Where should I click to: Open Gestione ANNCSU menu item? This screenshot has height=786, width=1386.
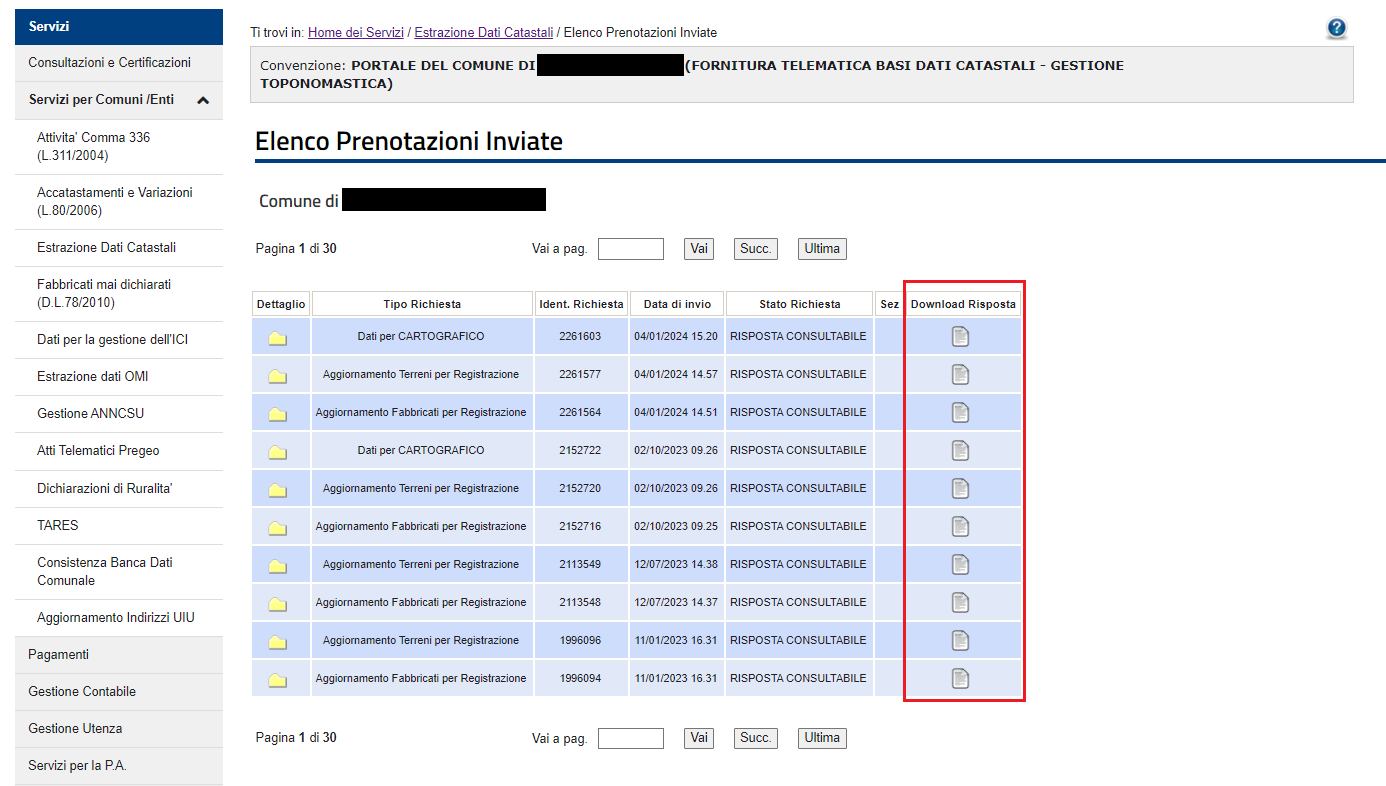pyautogui.click(x=90, y=413)
